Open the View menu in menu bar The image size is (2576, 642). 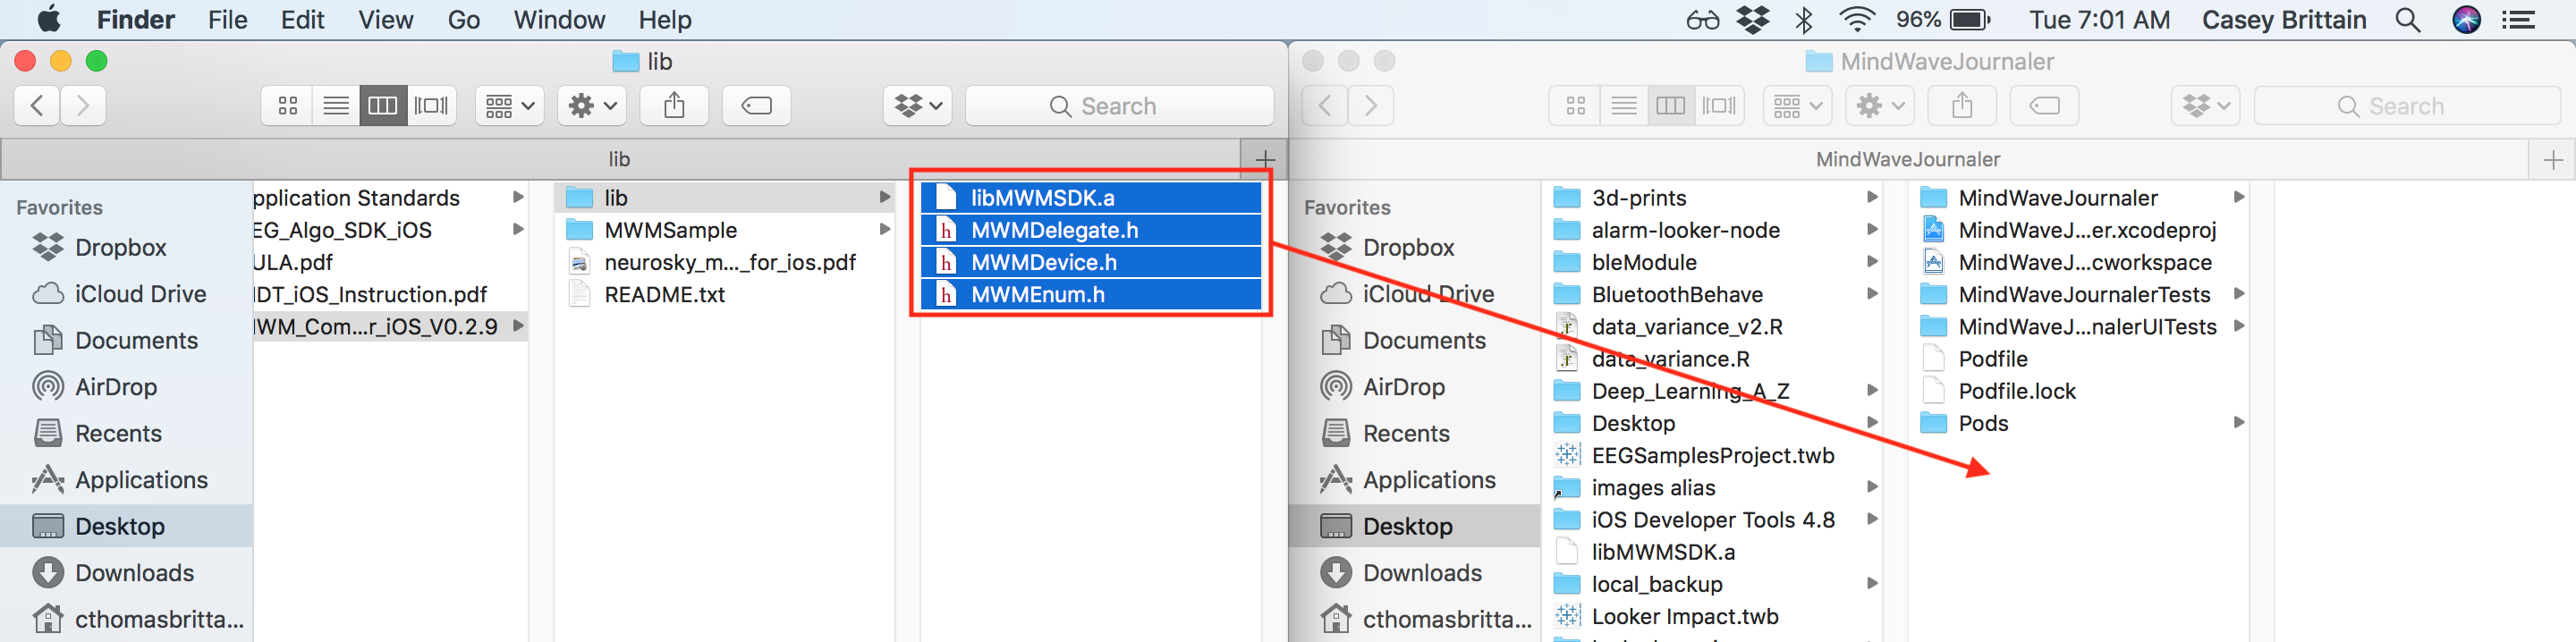385,20
